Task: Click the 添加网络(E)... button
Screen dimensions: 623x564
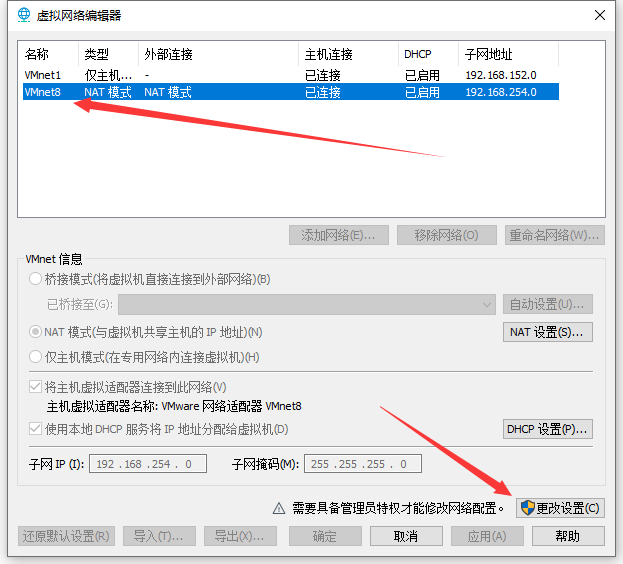Action: click(339, 235)
